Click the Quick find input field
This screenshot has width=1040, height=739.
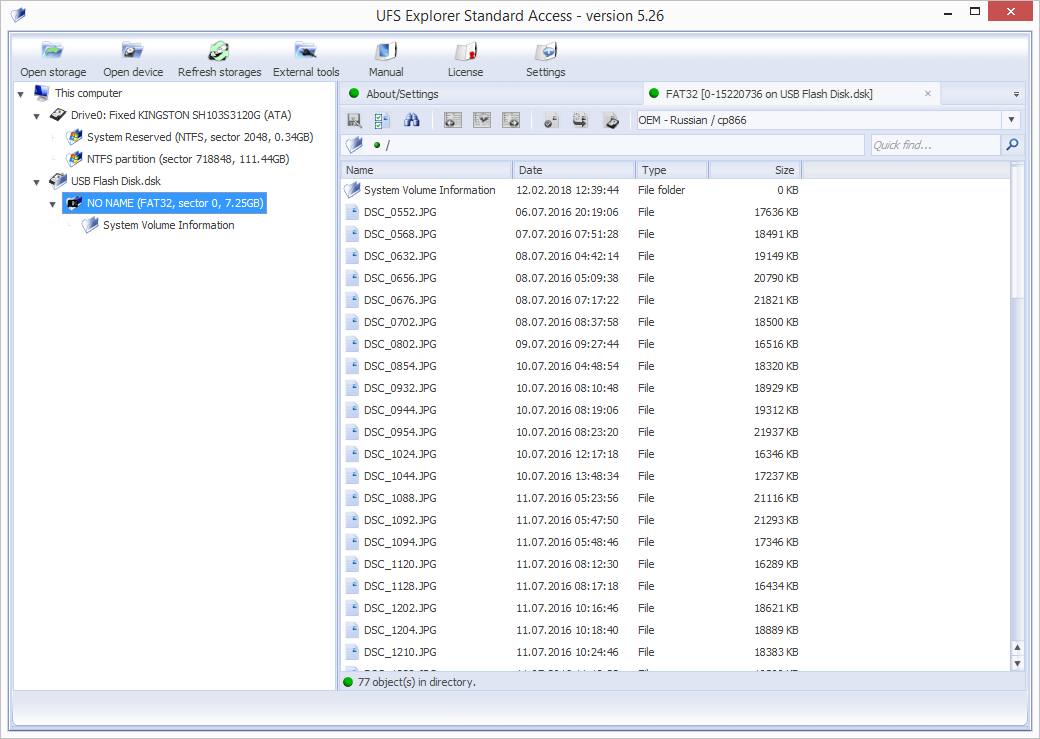934,146
